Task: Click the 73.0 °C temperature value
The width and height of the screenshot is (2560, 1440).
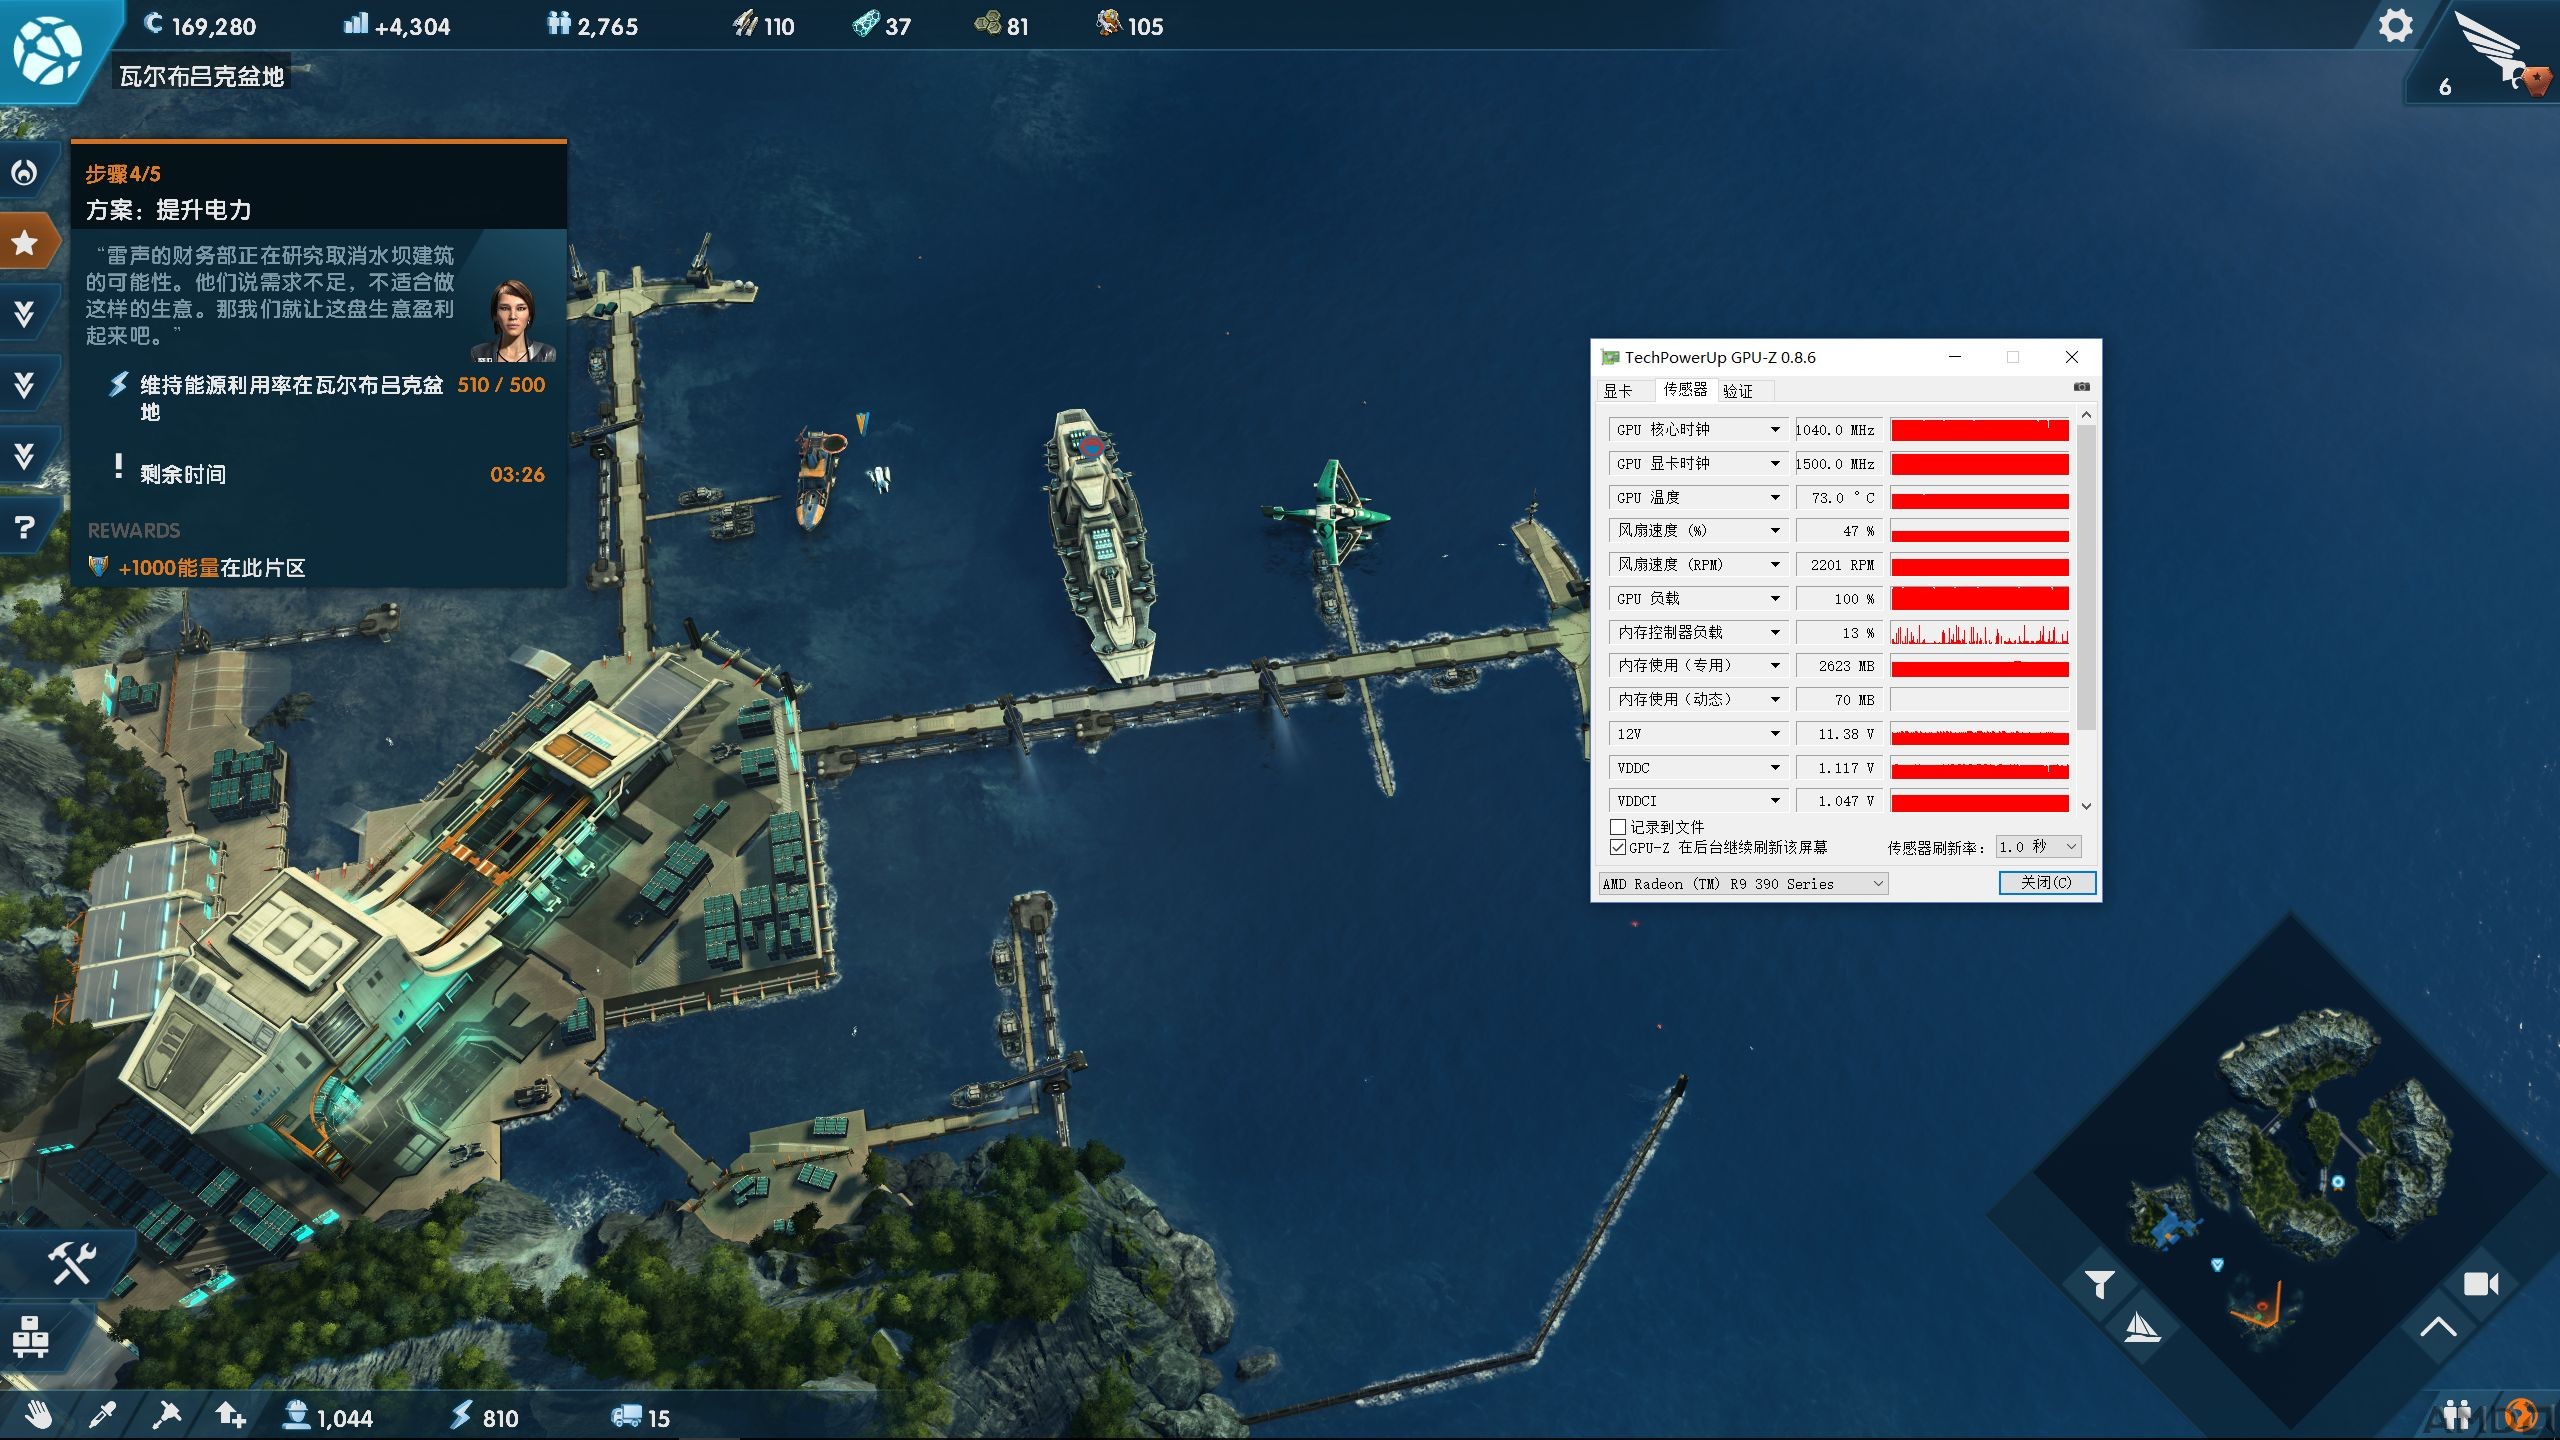Action: click(x=1838, y=498)
